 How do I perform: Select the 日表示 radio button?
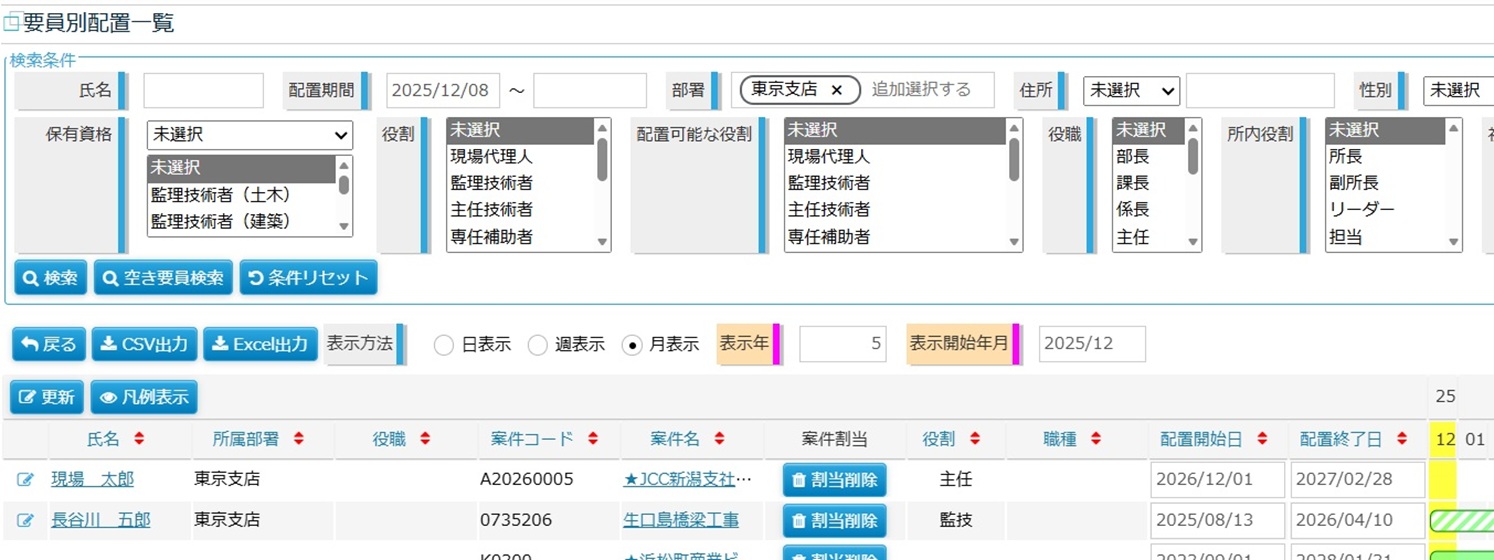click(444, 345)
